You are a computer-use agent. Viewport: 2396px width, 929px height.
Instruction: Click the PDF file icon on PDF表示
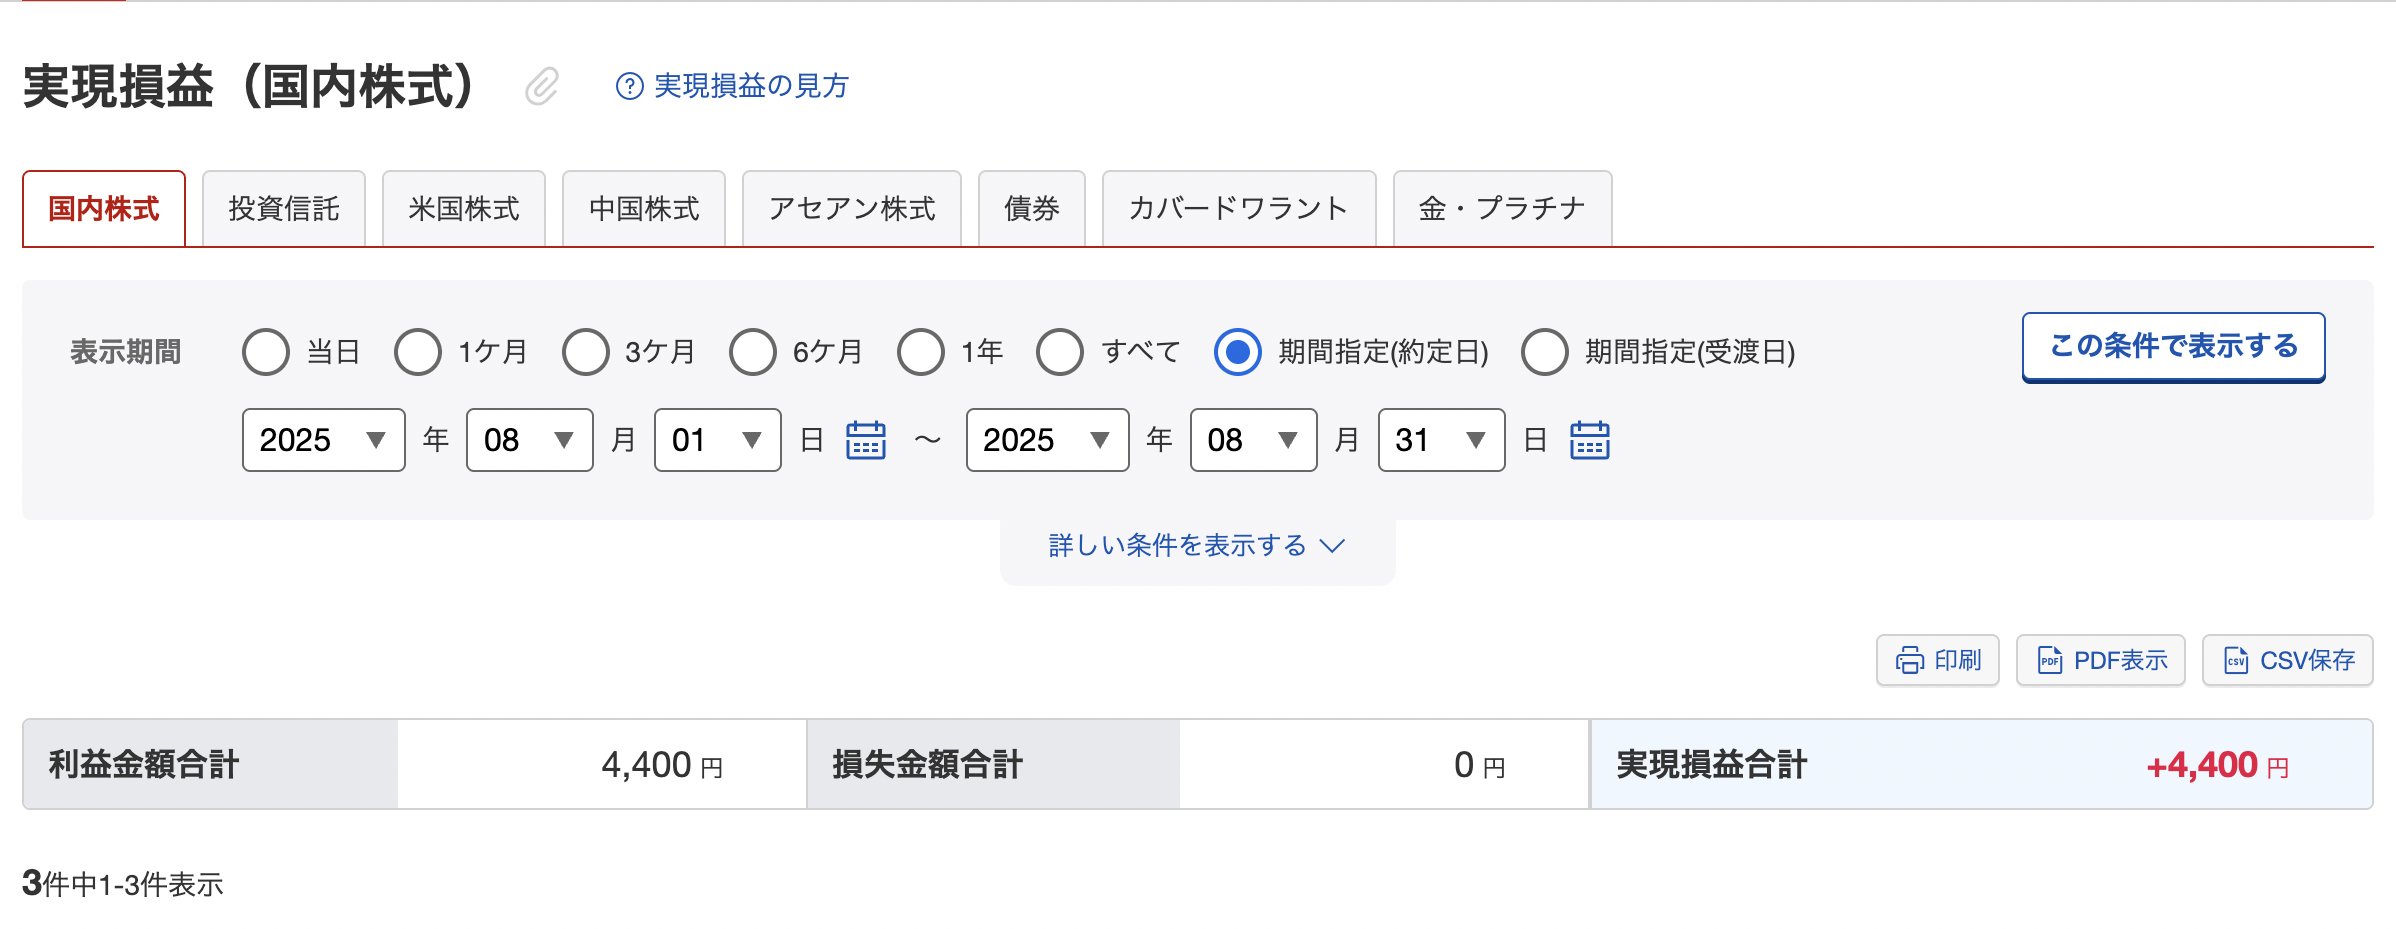2050,661
